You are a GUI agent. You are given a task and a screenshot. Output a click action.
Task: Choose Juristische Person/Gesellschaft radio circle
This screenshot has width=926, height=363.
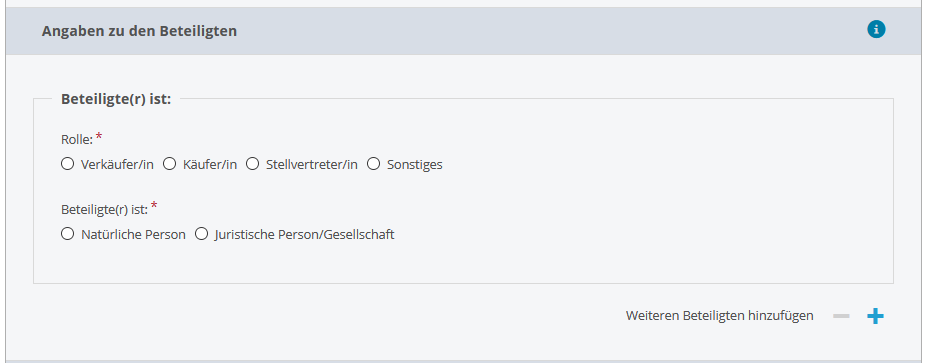(x=202, y=234)
